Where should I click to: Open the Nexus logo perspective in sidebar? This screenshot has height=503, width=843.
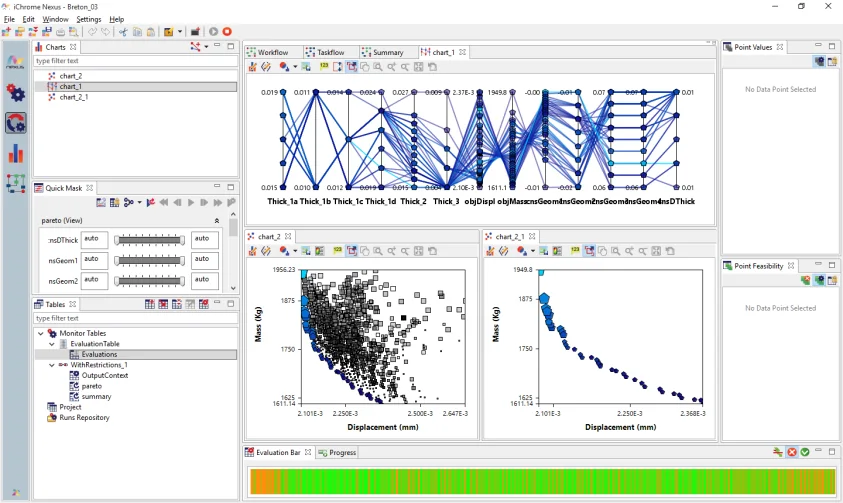(x=15, y=62)
